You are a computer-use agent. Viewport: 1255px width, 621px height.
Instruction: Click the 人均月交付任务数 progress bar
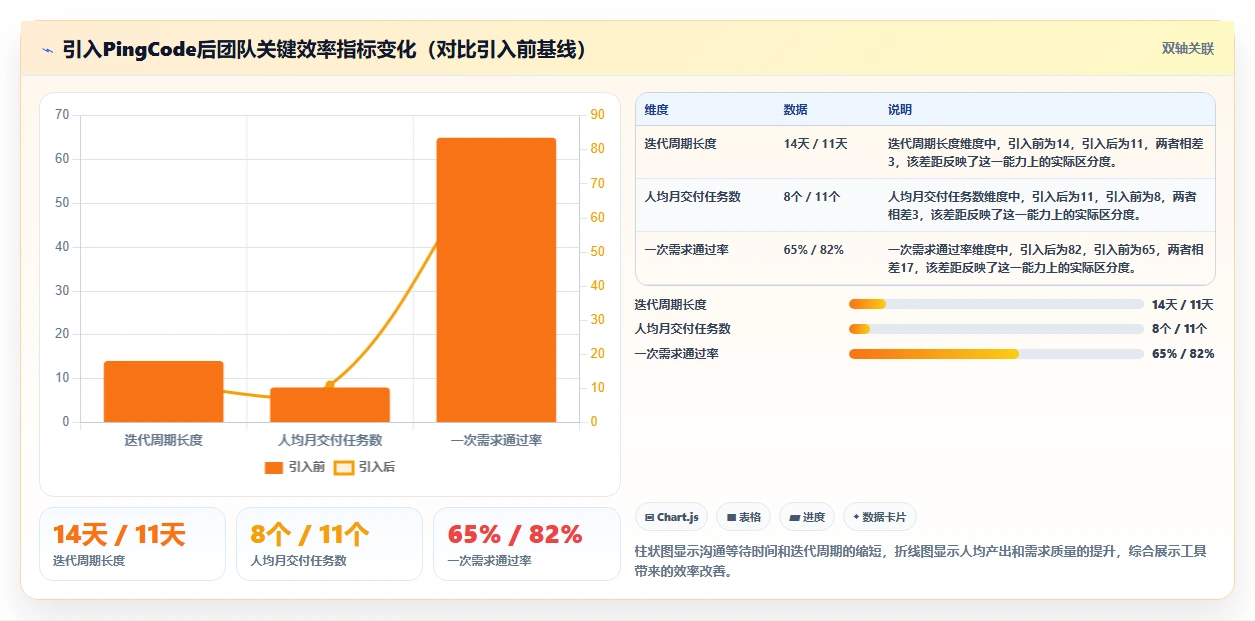996,329
